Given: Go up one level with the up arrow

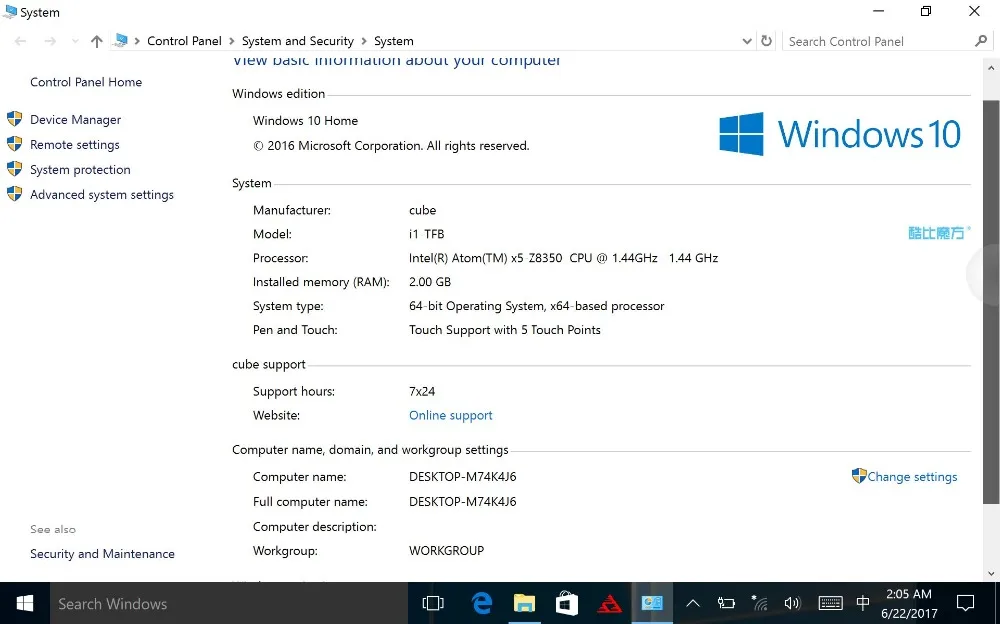Looking at the screenshot, I should point(96,41).
